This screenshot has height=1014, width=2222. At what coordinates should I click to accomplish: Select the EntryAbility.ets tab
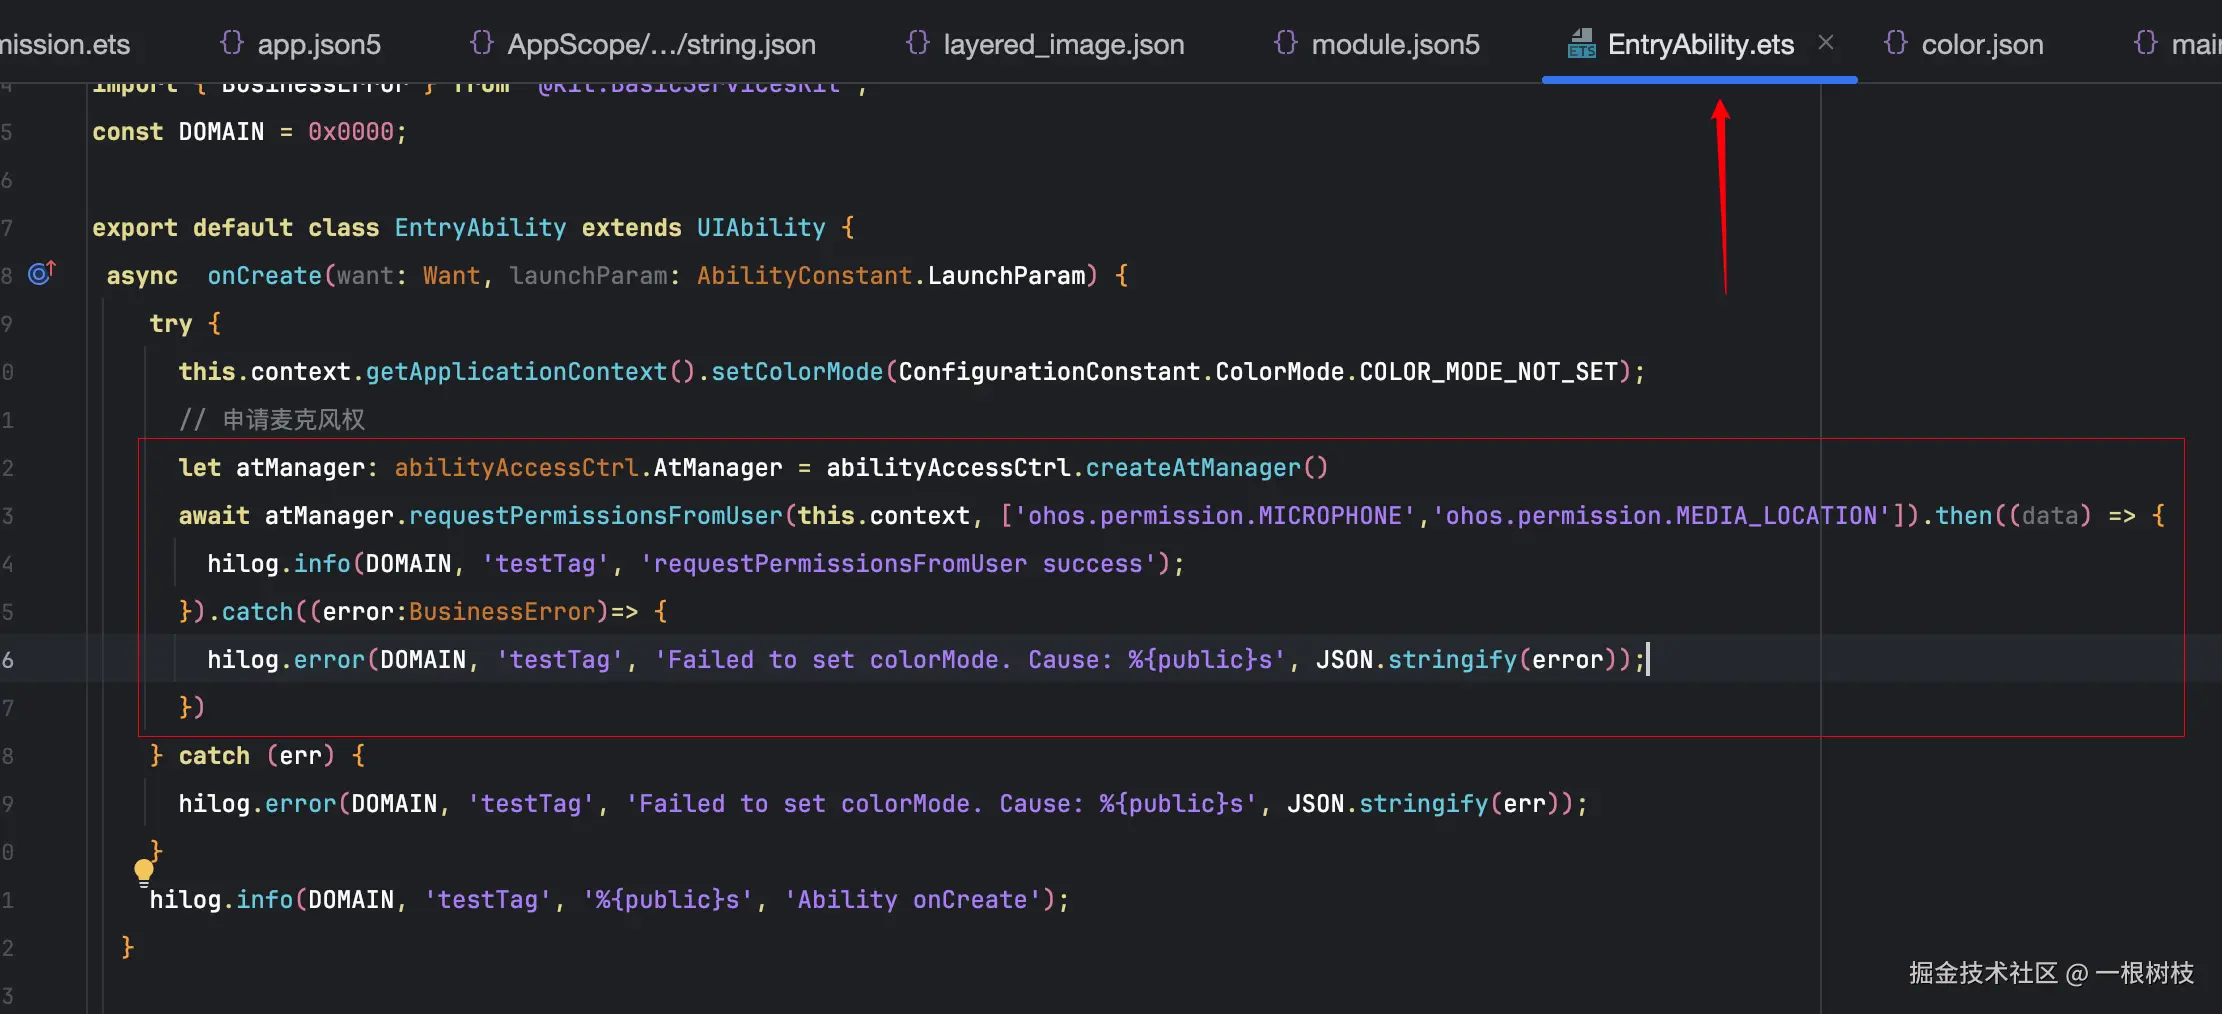coord(1700,44)
